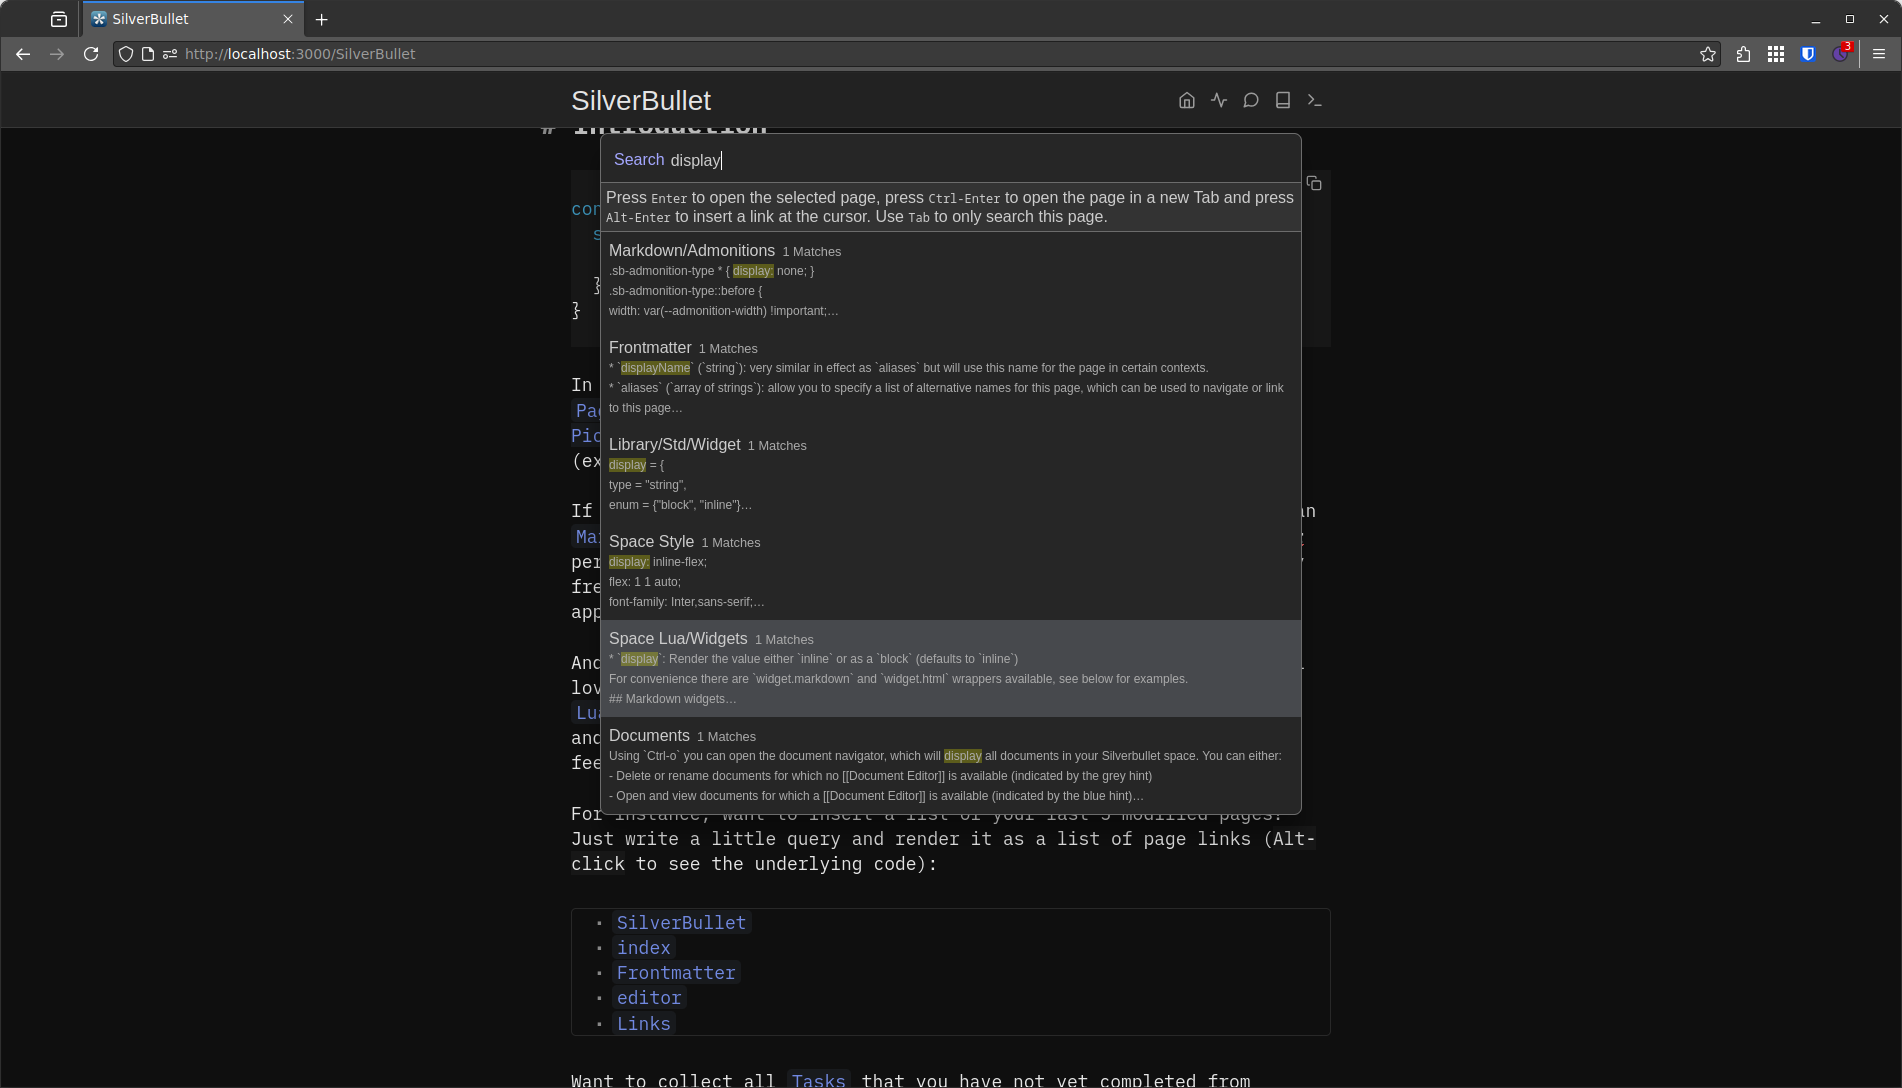The image size is (1902, 1088).
Task: Click the SilverBullet home icon
Action: pos(1186,100)
